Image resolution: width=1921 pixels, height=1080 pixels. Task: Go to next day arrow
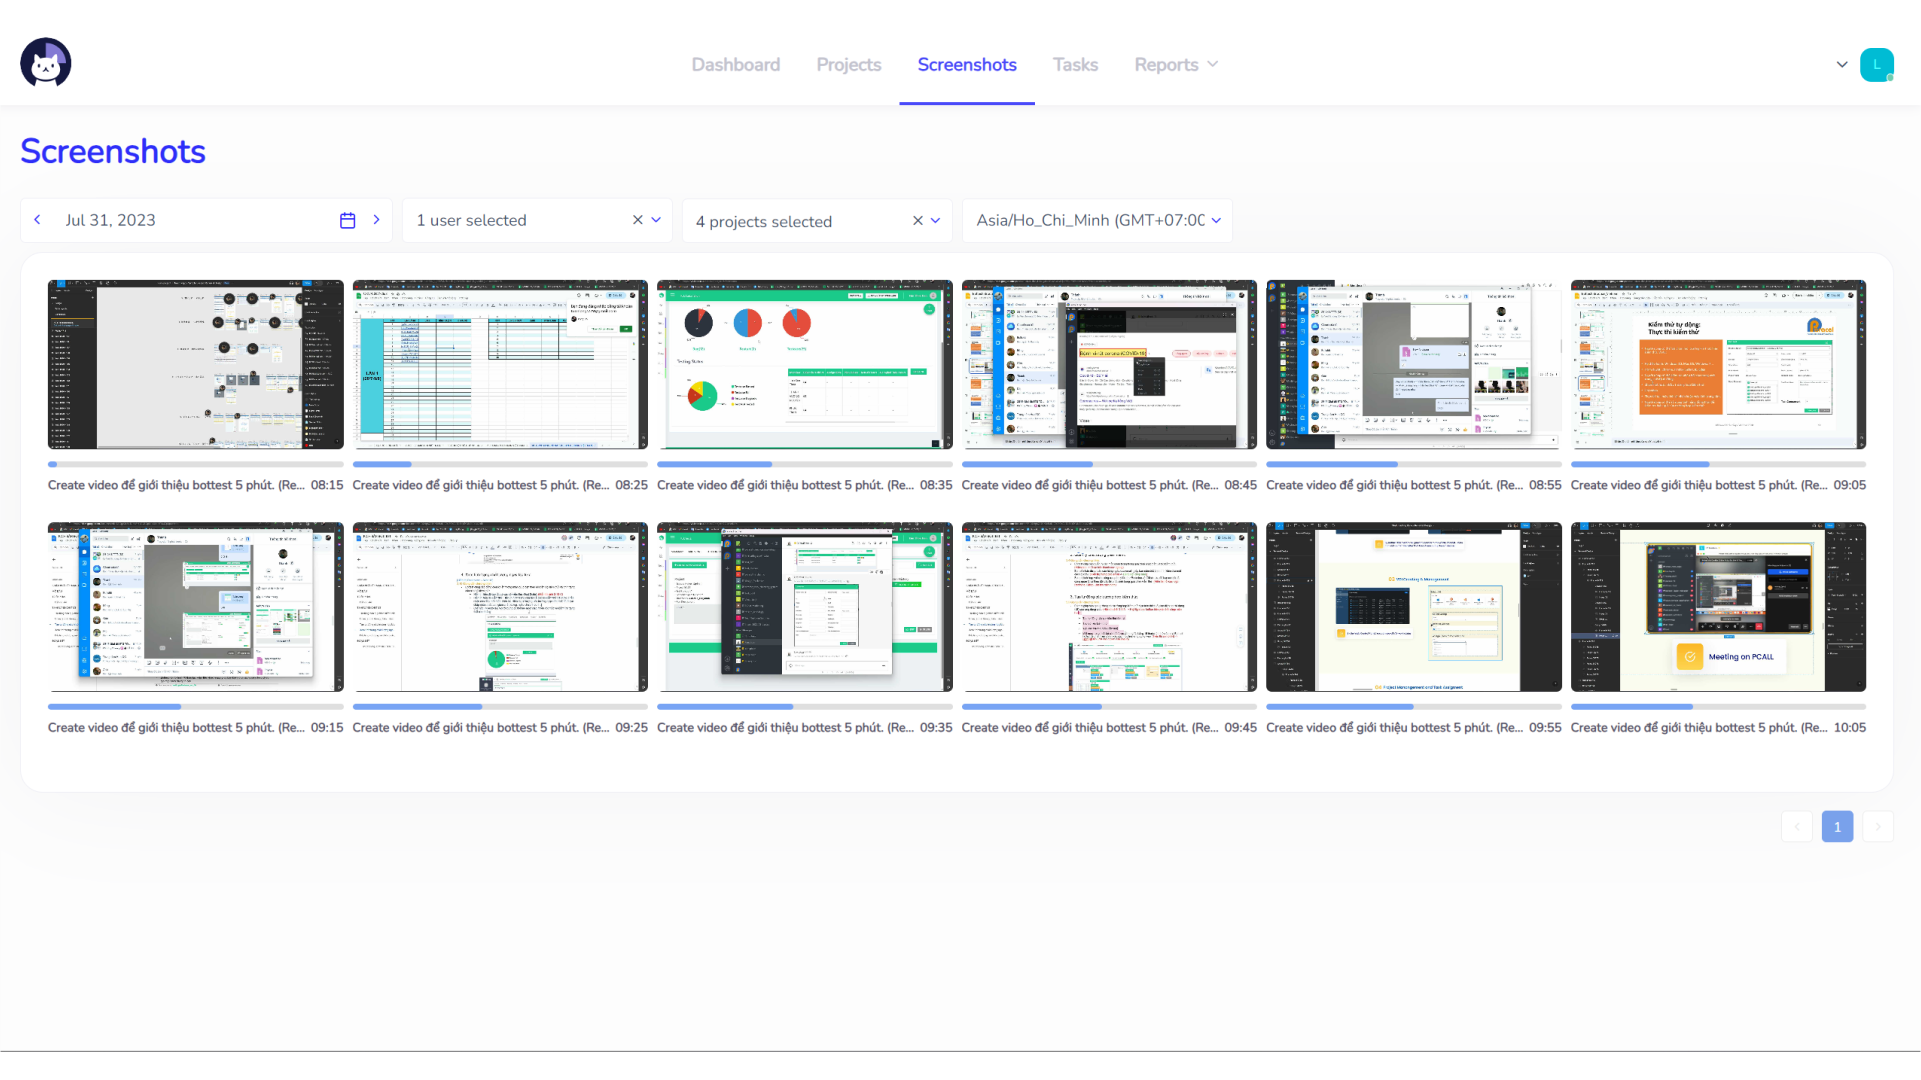pos(376,220)
